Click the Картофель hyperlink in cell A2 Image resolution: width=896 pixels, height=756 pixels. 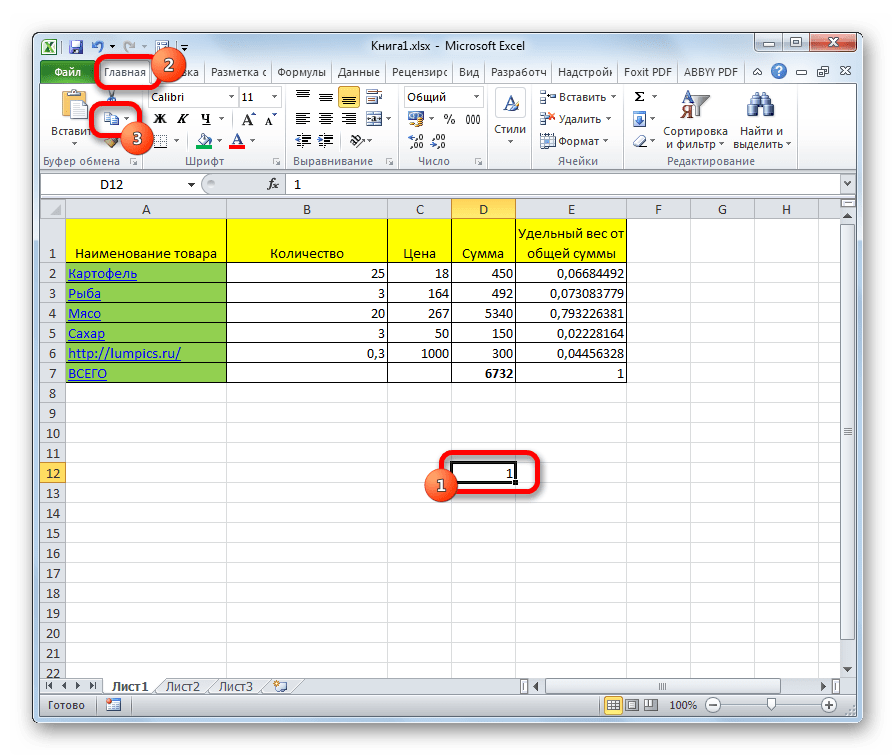click(x=102, y=273)
